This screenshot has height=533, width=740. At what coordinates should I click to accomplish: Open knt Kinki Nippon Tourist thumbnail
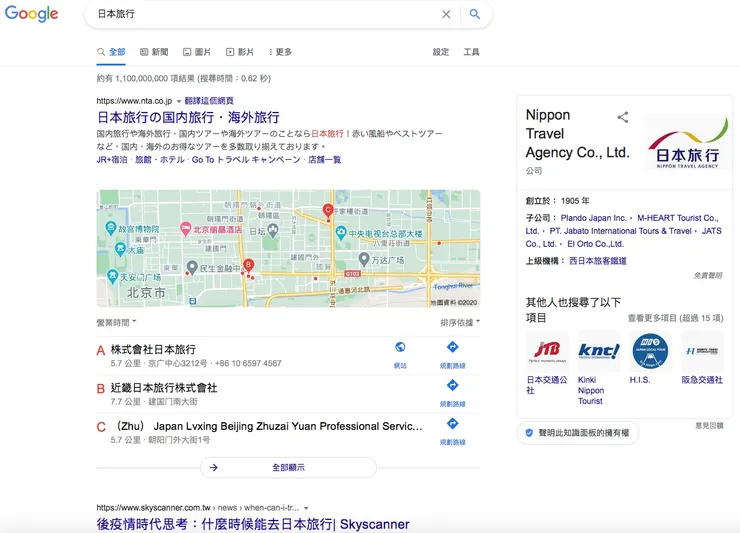tap(599, 351)
